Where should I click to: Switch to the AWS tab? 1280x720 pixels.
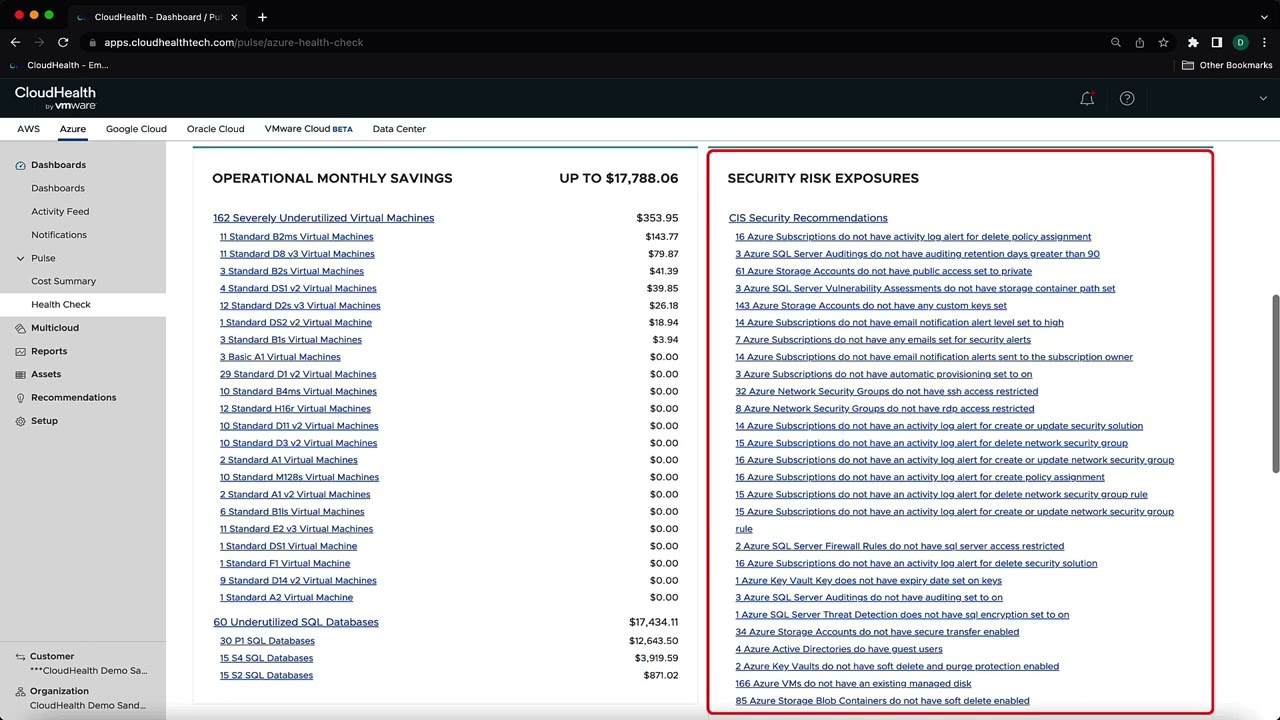pyautogui.click(x=28, y=129)
